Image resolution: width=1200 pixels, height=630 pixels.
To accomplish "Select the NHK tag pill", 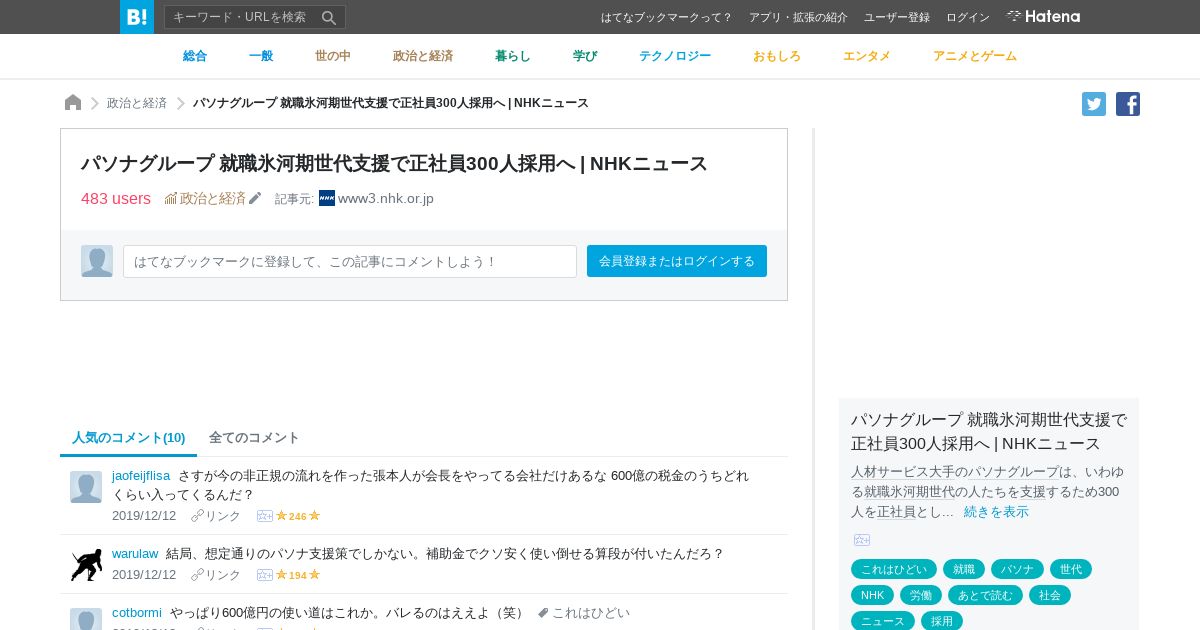I will point(872,595).
